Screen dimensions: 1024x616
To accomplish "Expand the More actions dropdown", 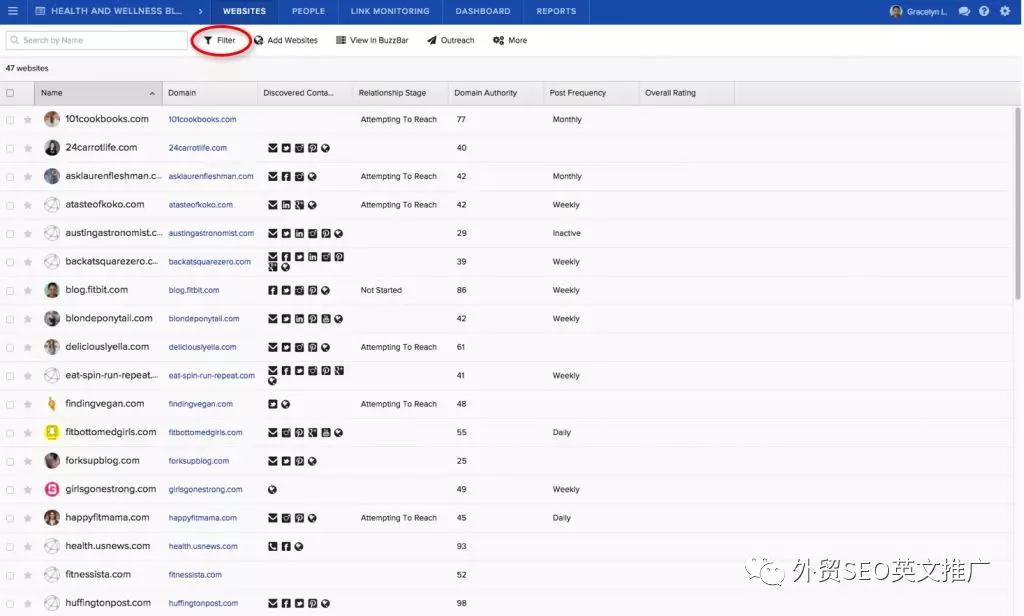I will click(x=510, y=41).
